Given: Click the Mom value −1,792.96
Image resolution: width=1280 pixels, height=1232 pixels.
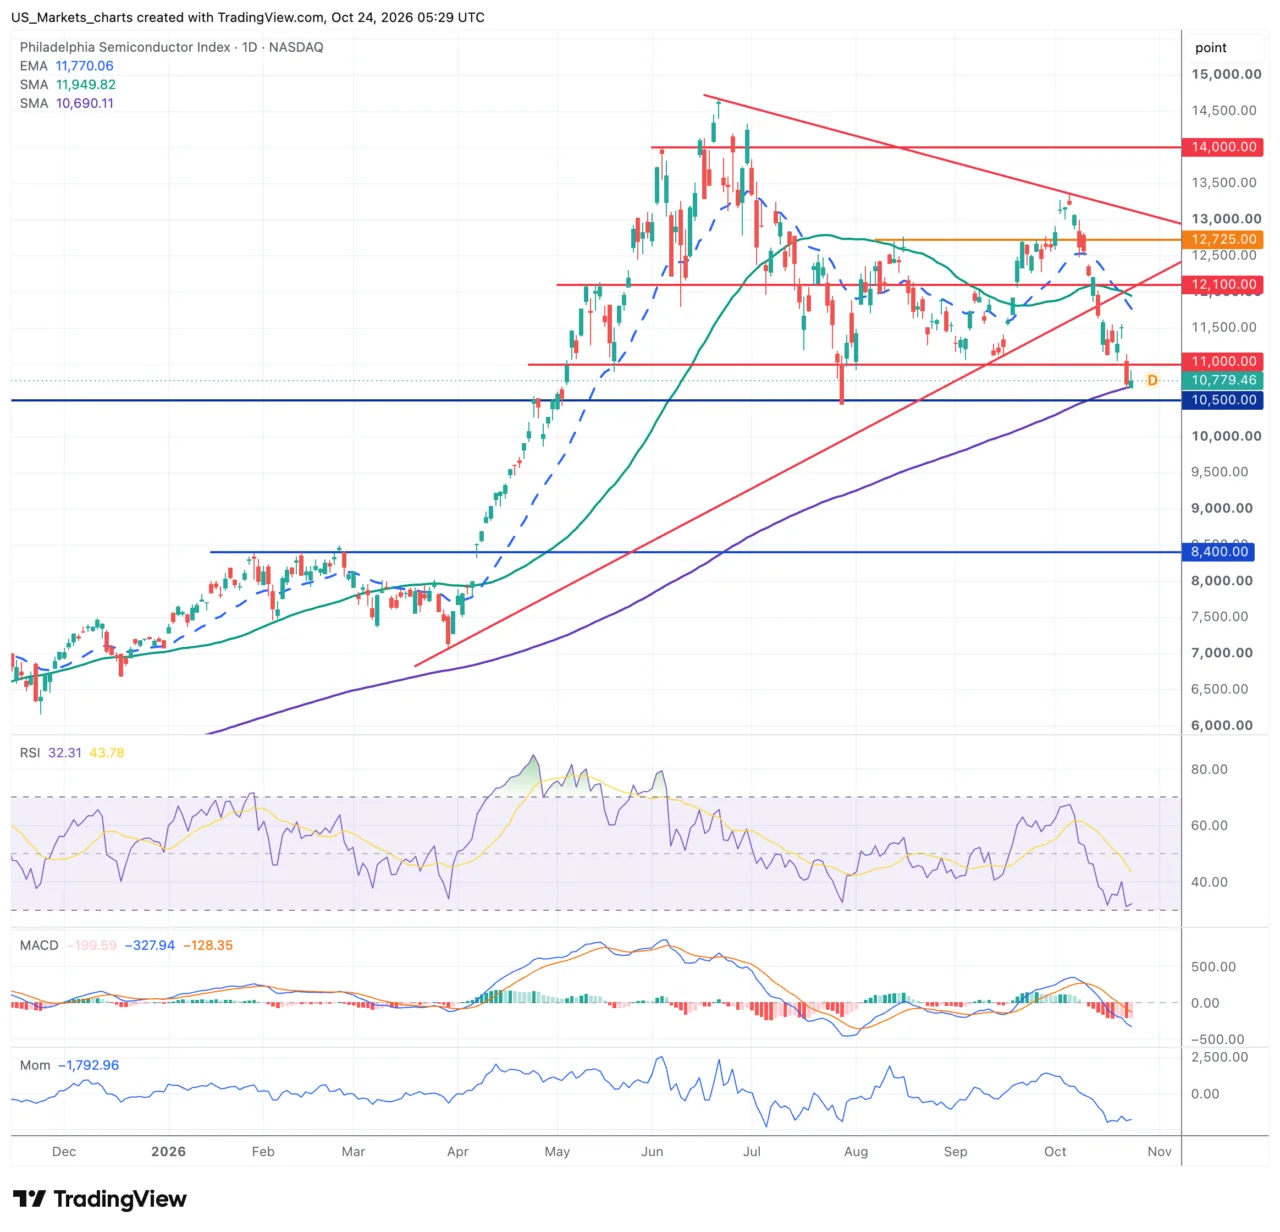Looking at the screenshot, I should point(88,1065).
